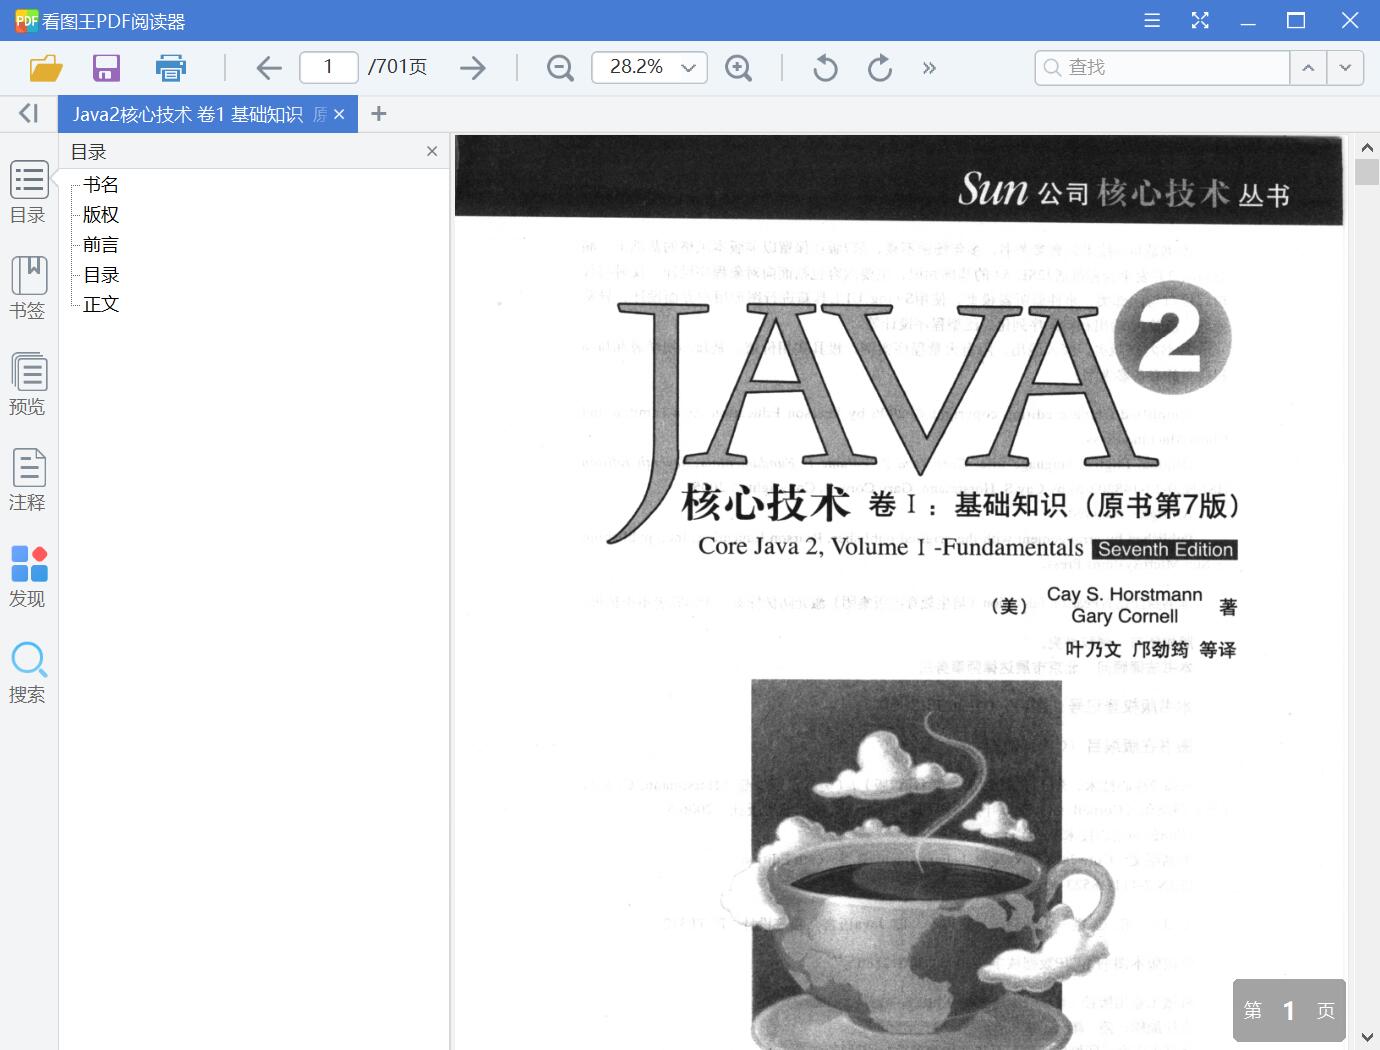Open a file with the folder icon

[46, 68]
